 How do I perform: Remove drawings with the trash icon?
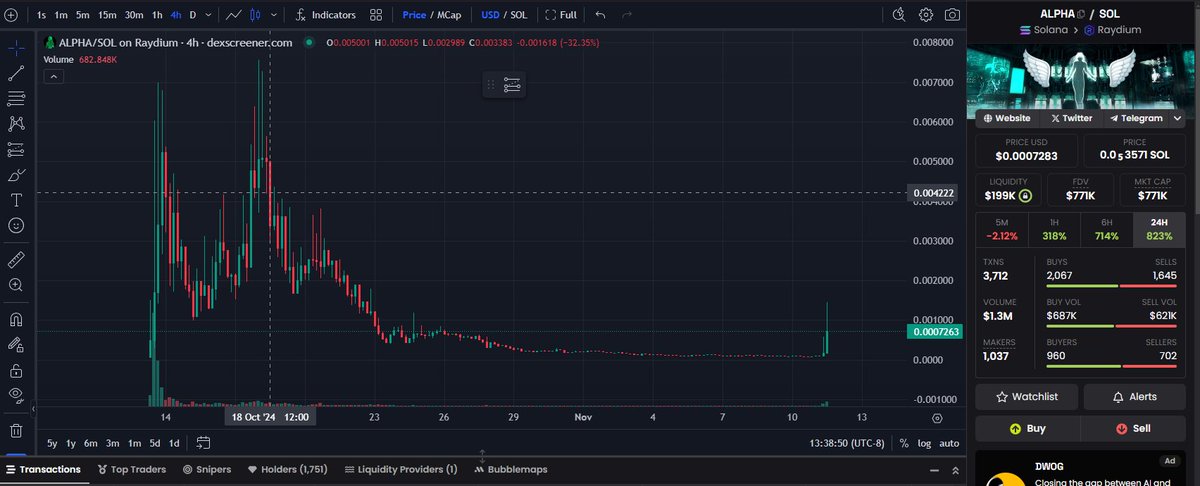pos(16,431)
